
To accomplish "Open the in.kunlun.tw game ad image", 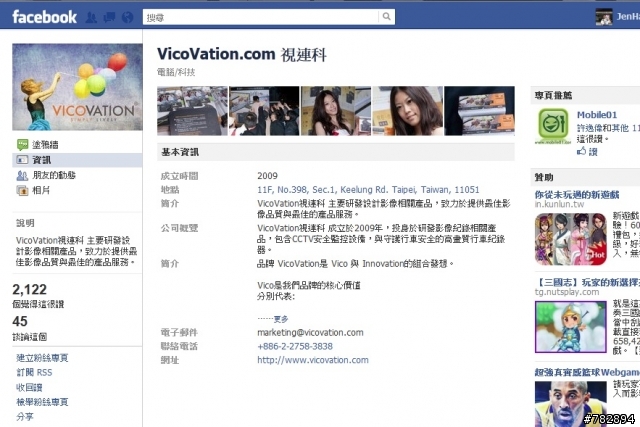I will click(571, 239).
